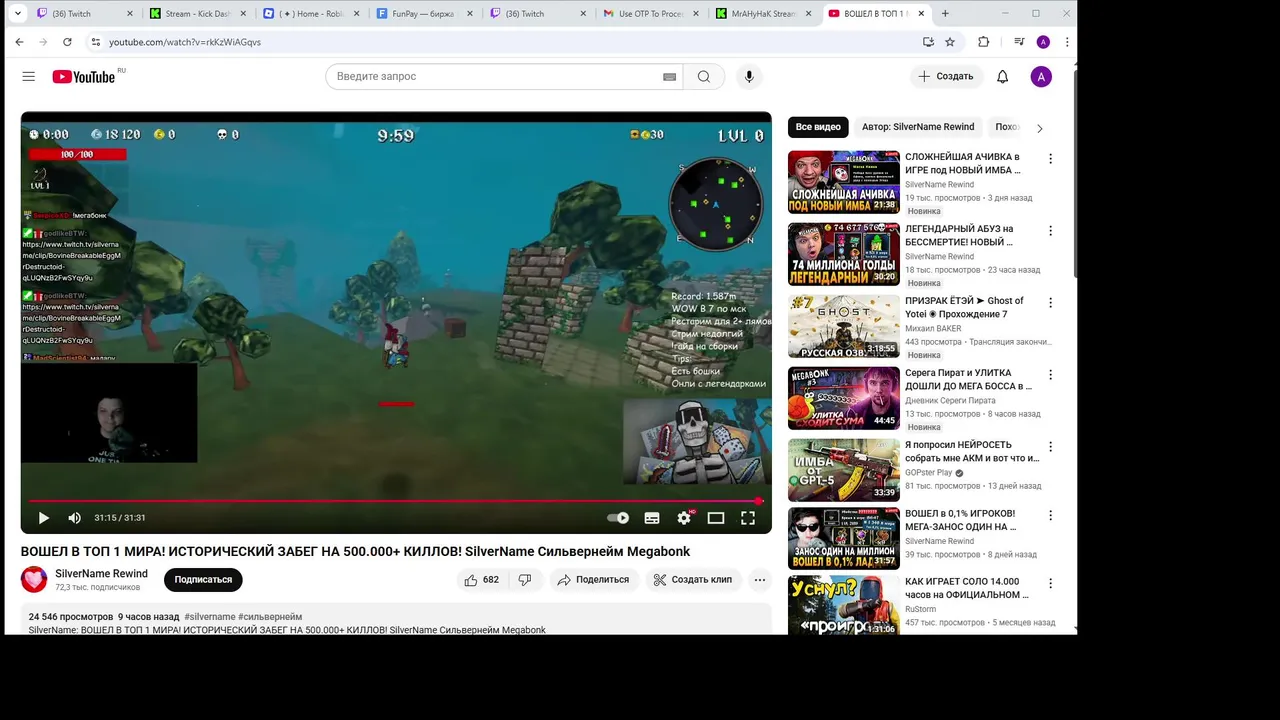Play the video

coord(43,518)
